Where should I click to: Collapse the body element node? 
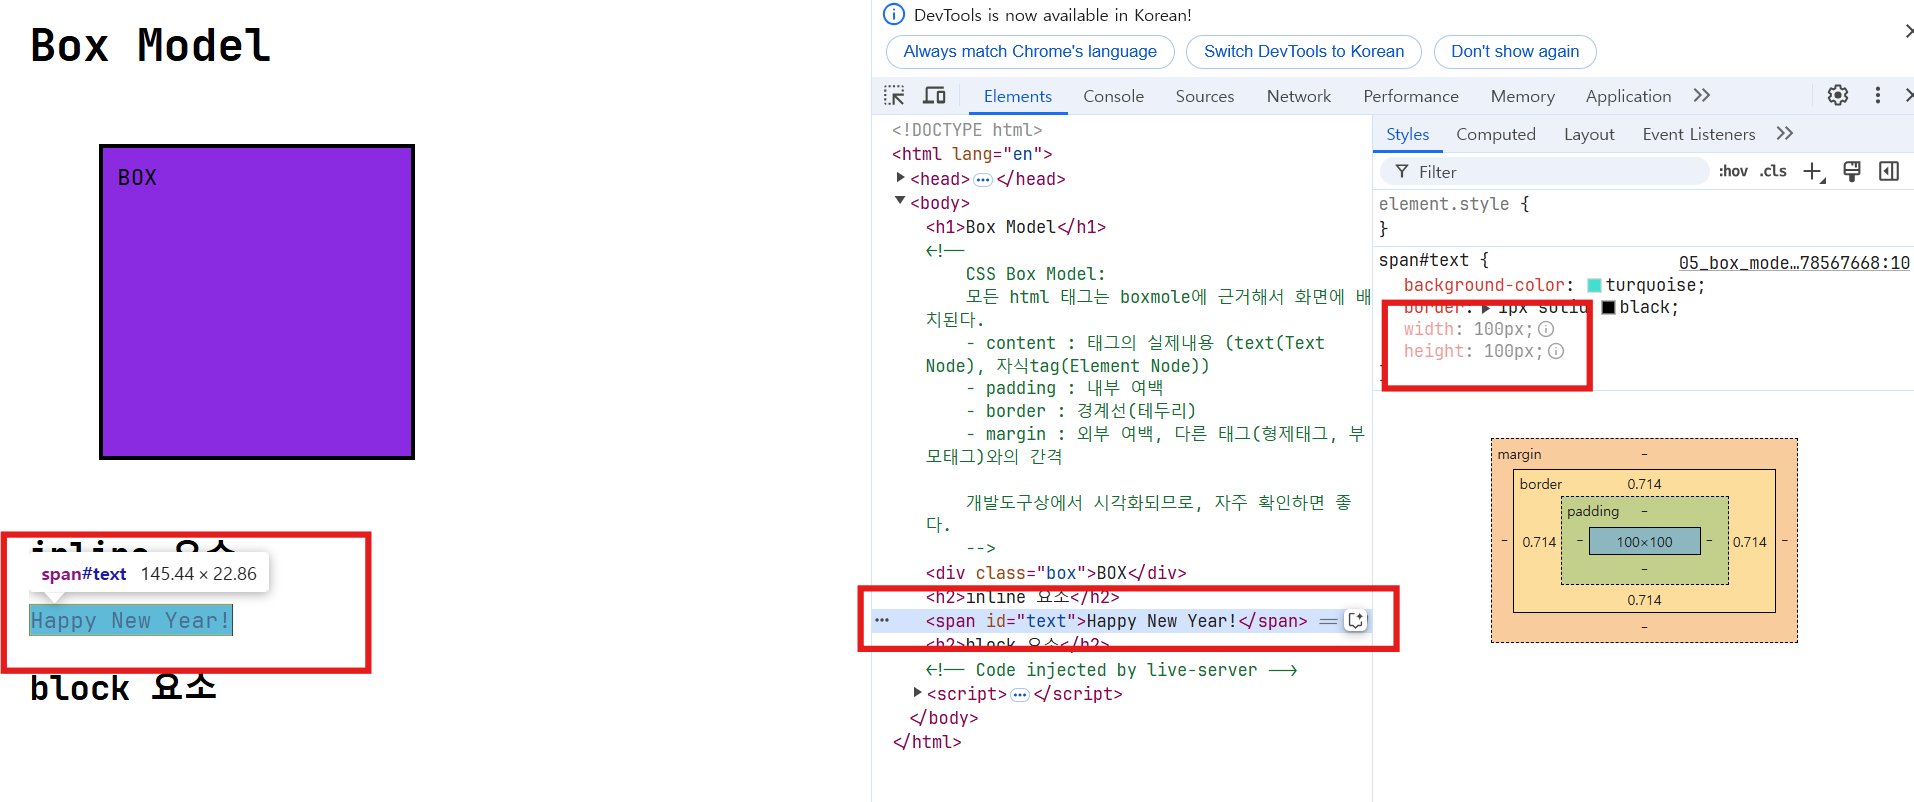pyautogui.click(x=900, y=201)
